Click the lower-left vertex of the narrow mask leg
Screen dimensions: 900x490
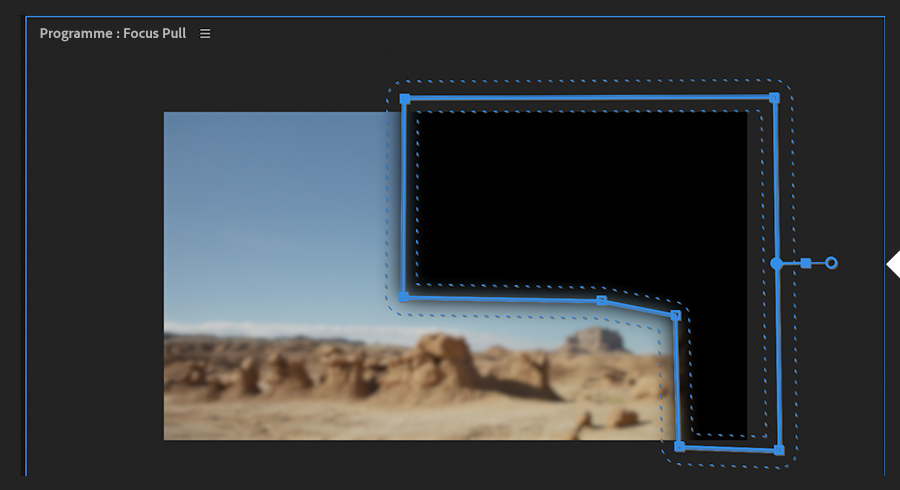pos(680,446)
